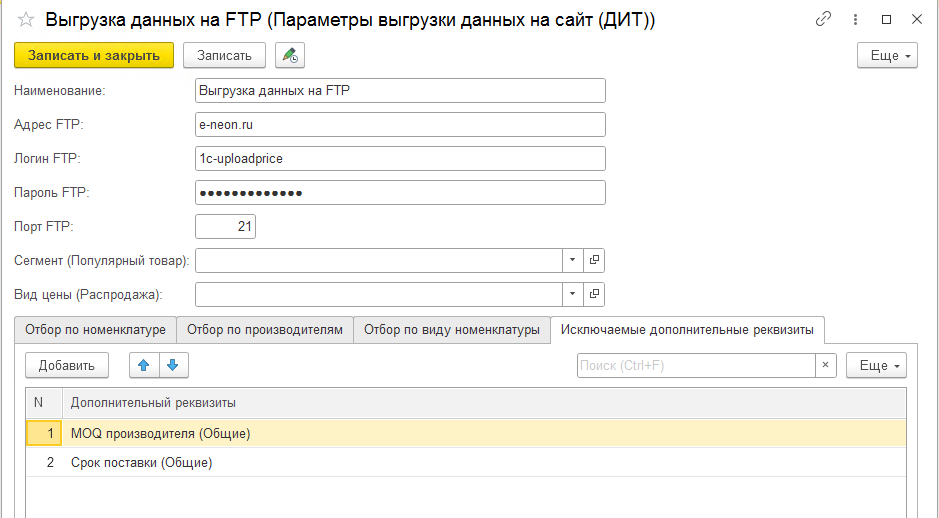939x518 pixels.
Task: Switch to Отбор по производителям tab
Action: click(265, 330)
